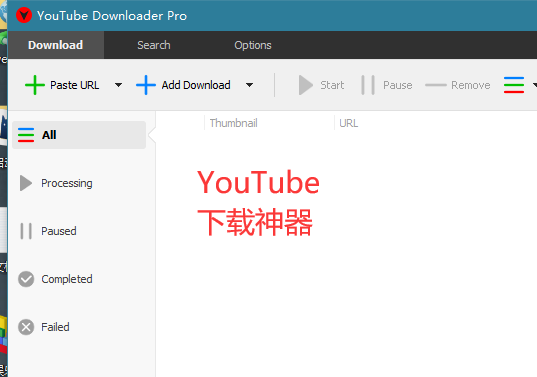Click the Add Download button label
This screenshot has height=377, width=537.
[196, 85]
